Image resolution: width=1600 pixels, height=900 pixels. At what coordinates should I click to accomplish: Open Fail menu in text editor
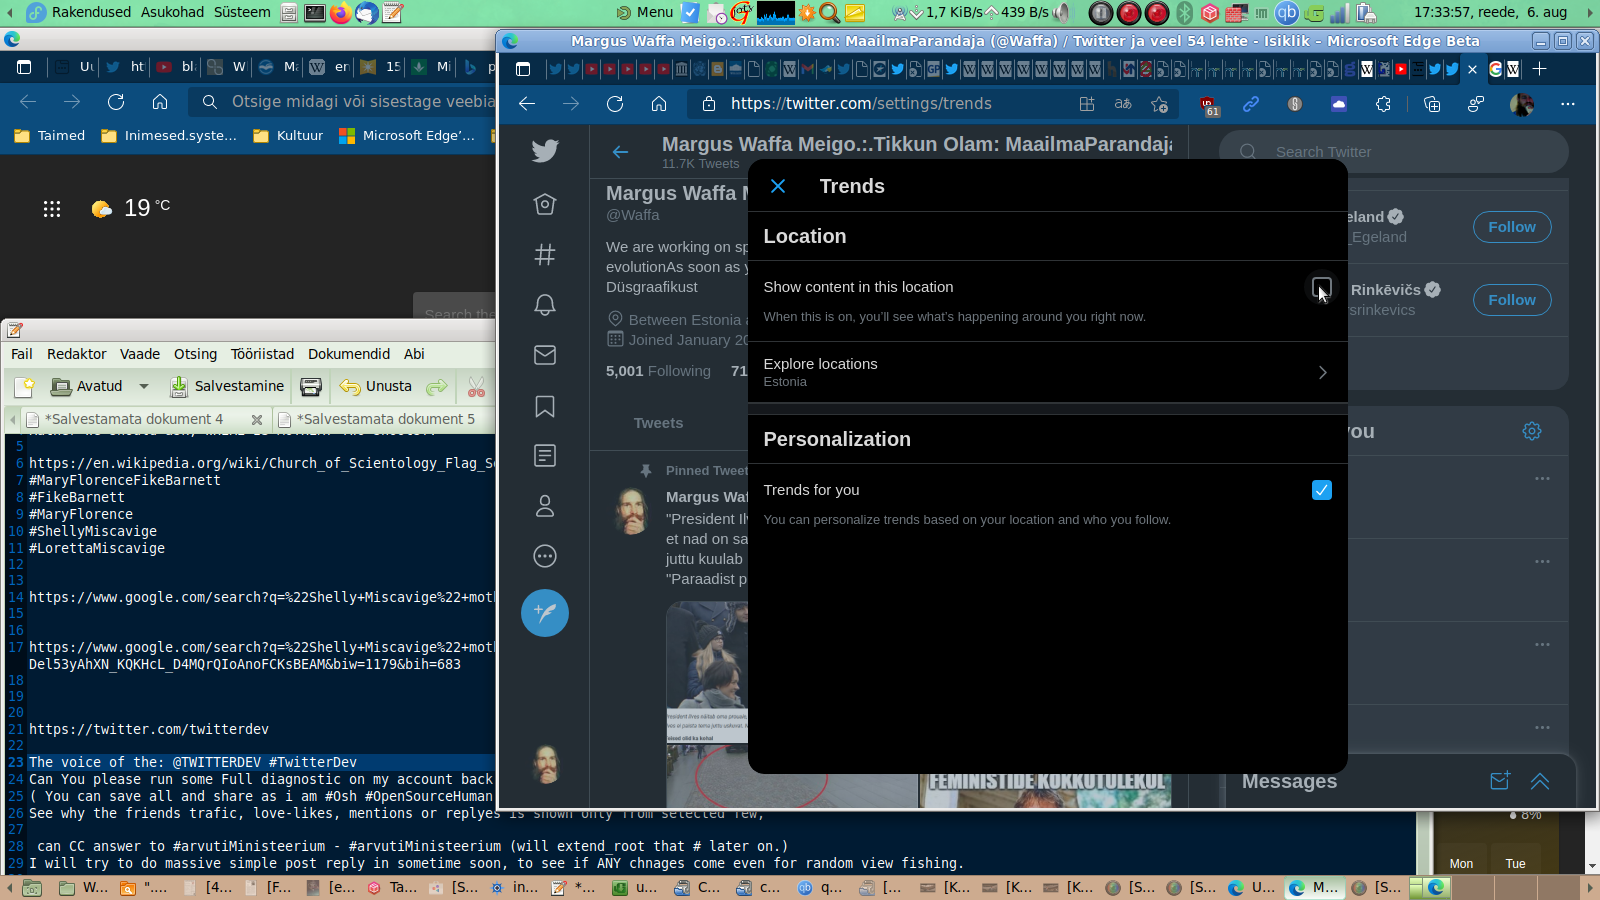pyautogui.click(x=22, y=354)
